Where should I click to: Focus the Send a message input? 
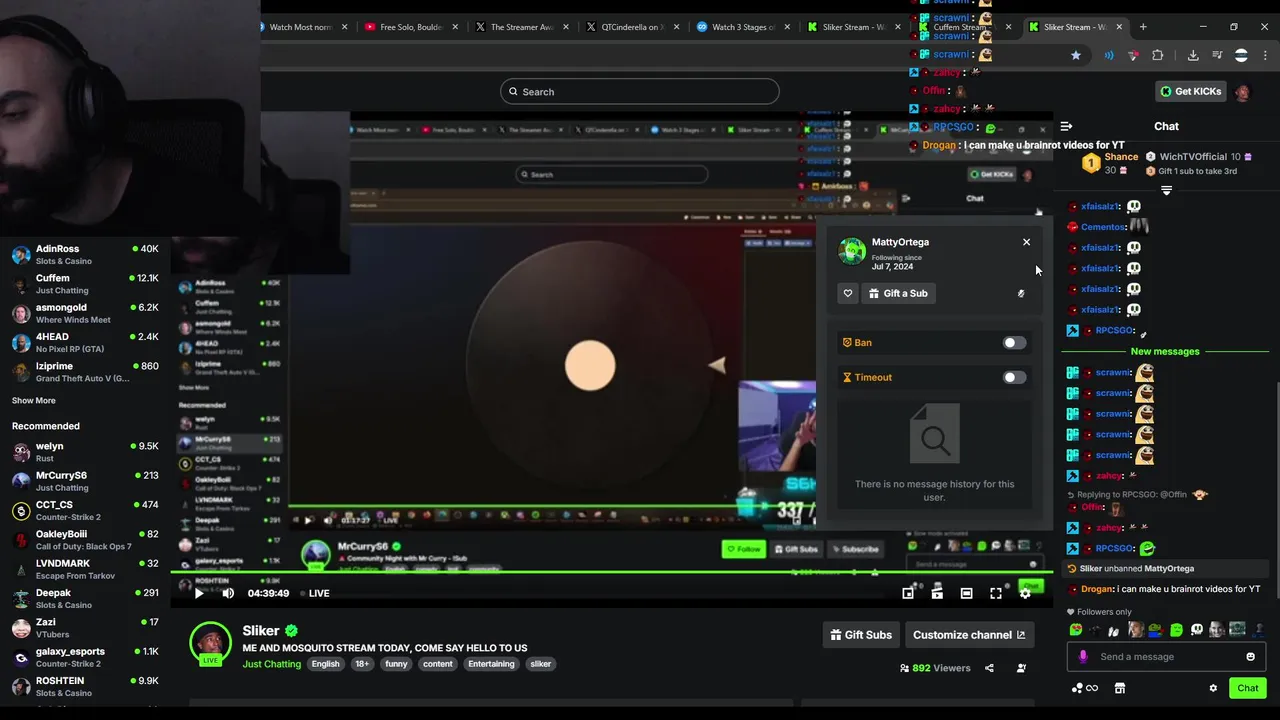[1166, 657]
